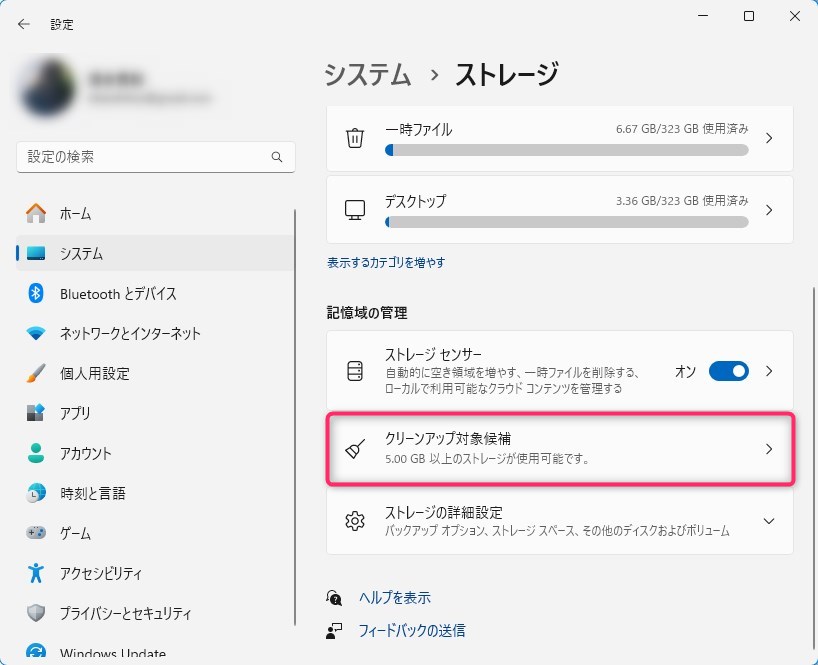This screenshot has height=665, width=818.
Task: Open the アプリ sidebar icon
Action: point(36,413)
